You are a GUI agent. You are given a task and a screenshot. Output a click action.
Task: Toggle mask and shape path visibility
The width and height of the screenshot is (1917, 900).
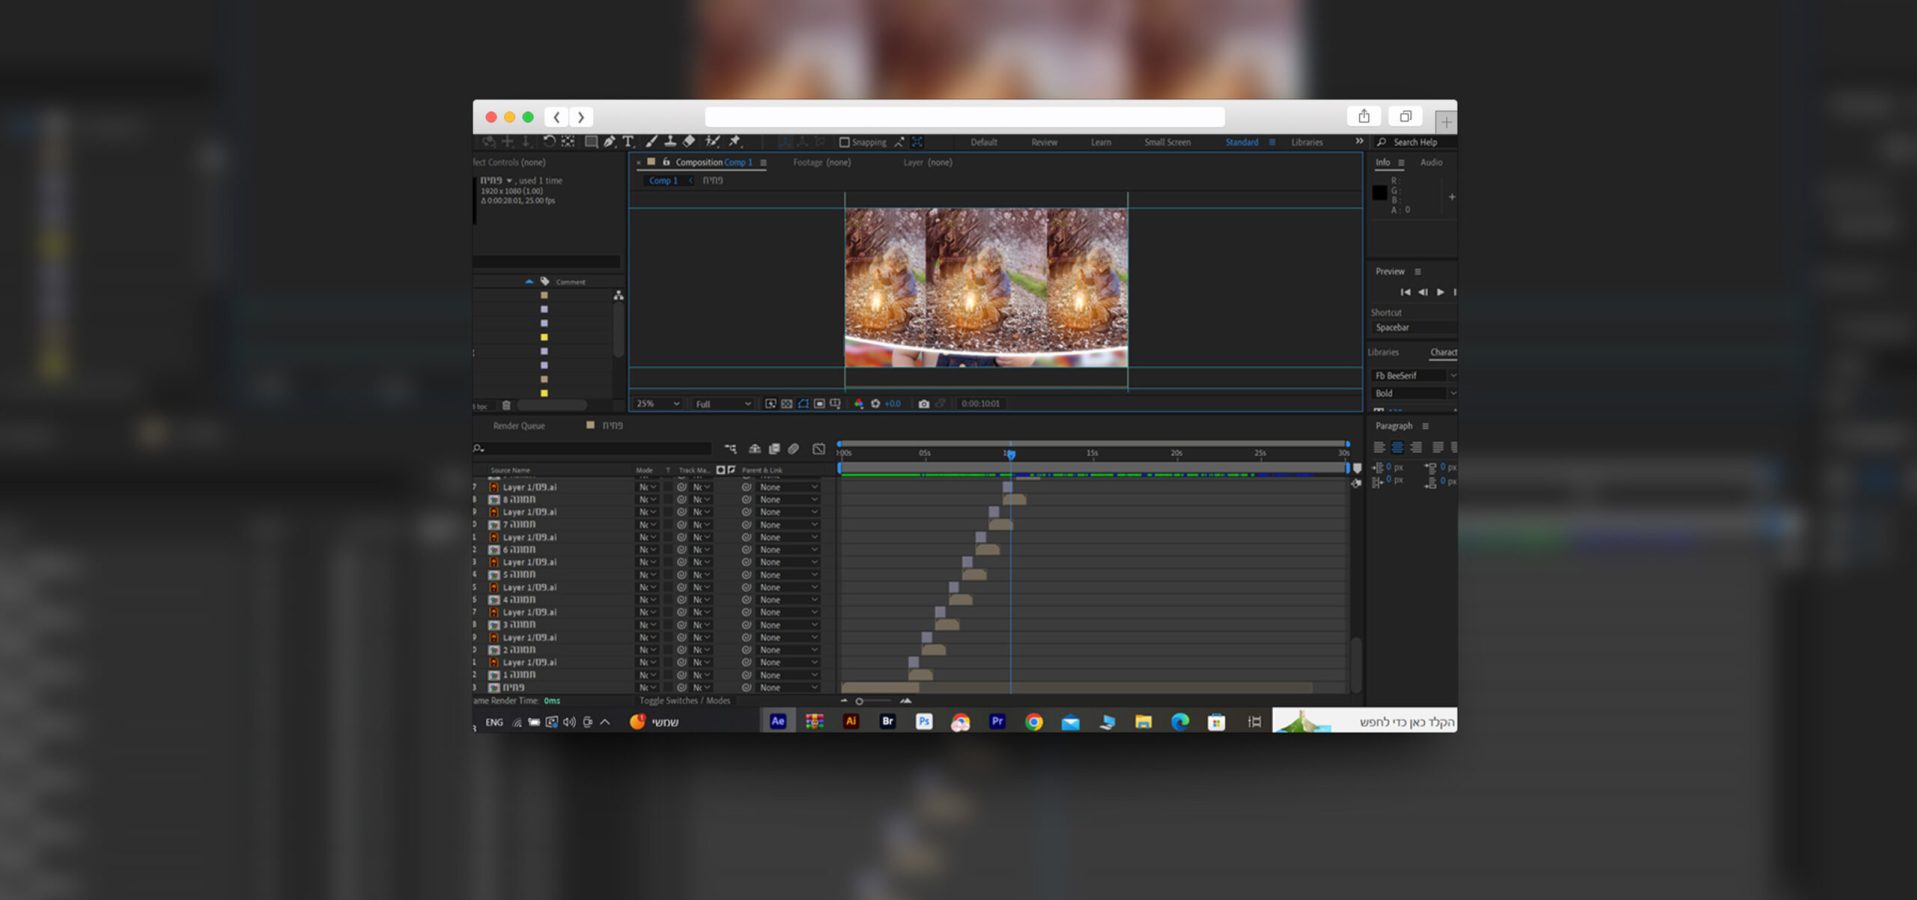[803, 404]
